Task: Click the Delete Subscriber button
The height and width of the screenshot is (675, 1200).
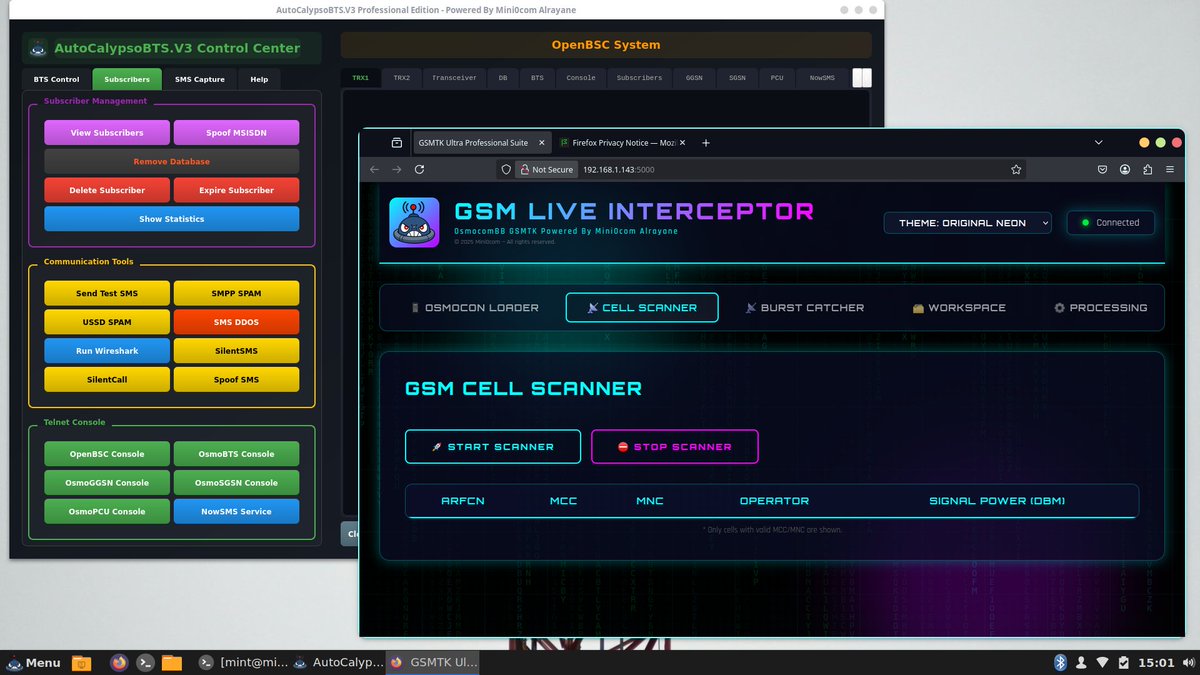Action: [x=107, y=190]
